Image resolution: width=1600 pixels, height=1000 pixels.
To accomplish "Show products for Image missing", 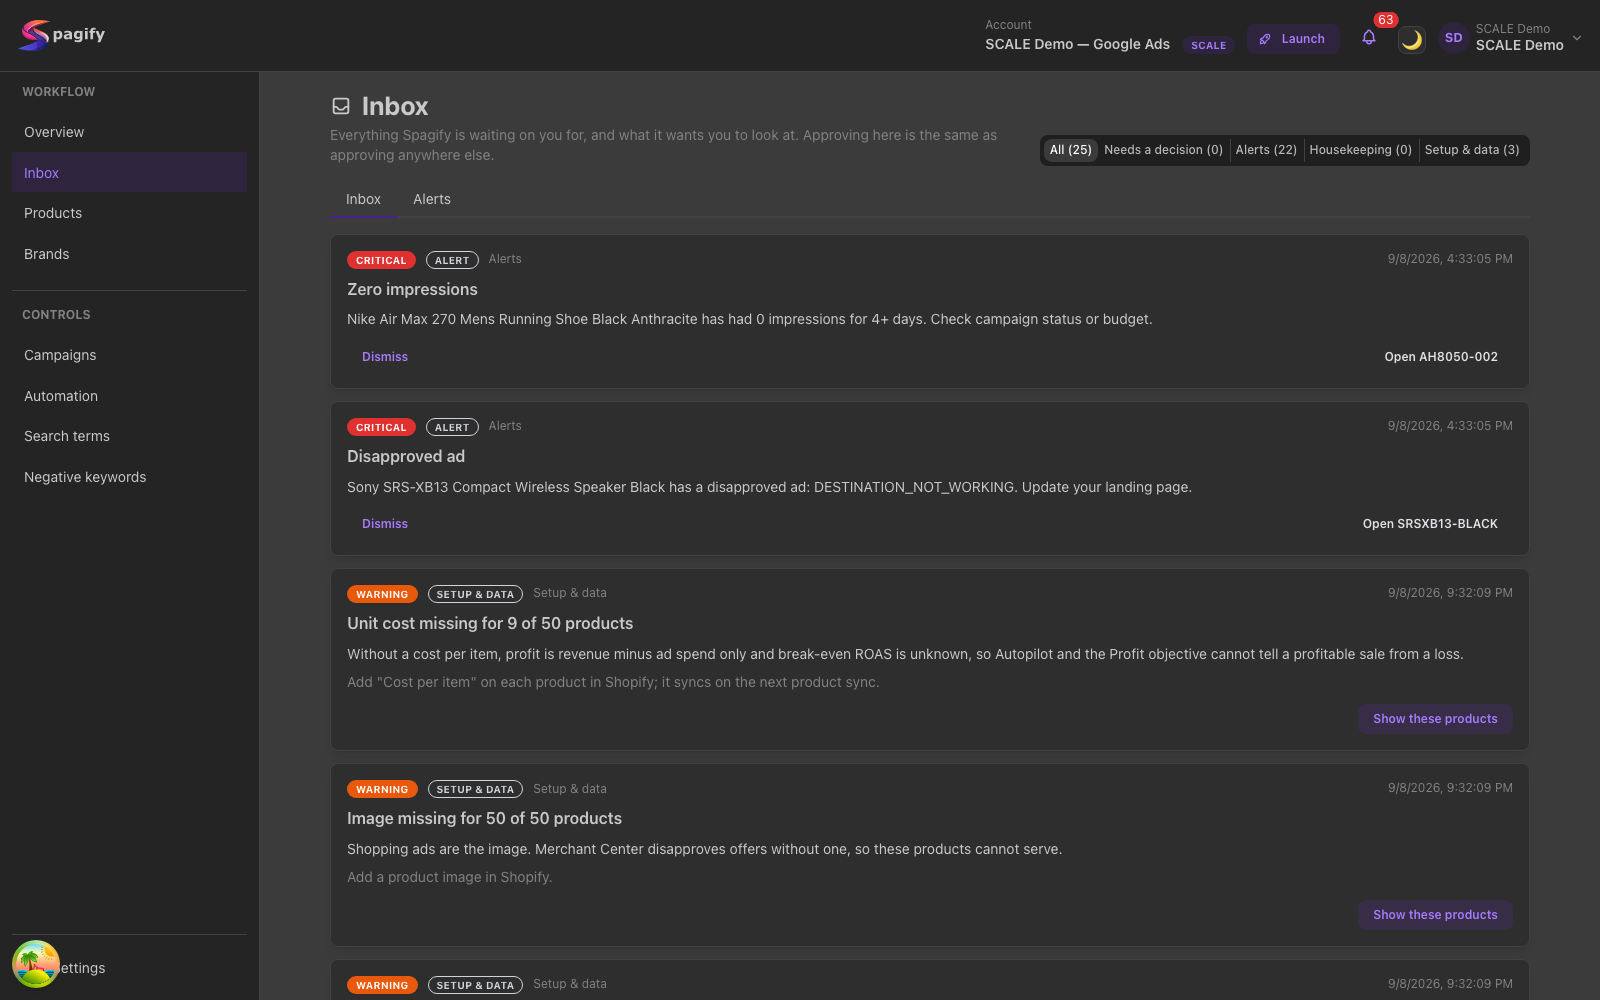I will click(x=1435, y=915).
